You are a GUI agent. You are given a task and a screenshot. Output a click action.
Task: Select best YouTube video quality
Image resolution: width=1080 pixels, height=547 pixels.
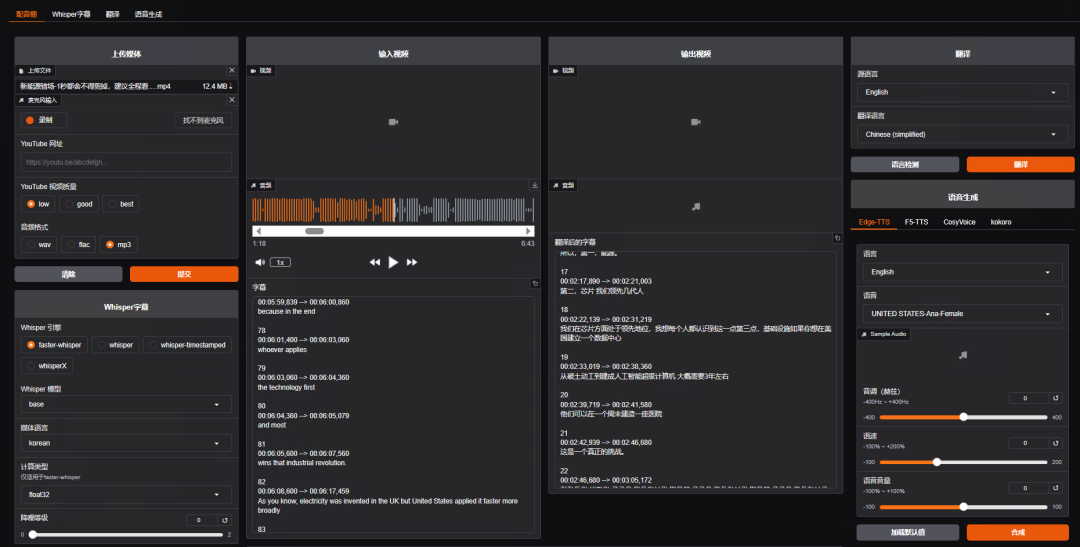(x=121, y=204)
